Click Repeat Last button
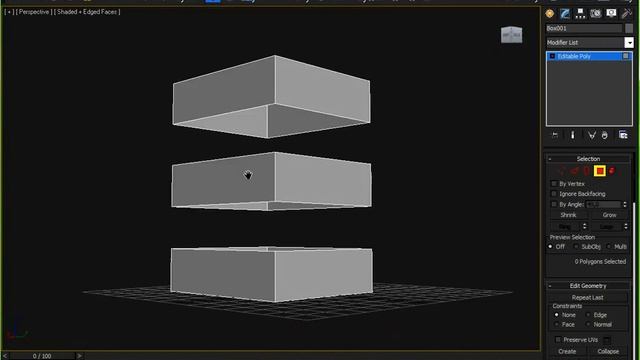Viewport: 640px width, 360px height. (587, 298)
